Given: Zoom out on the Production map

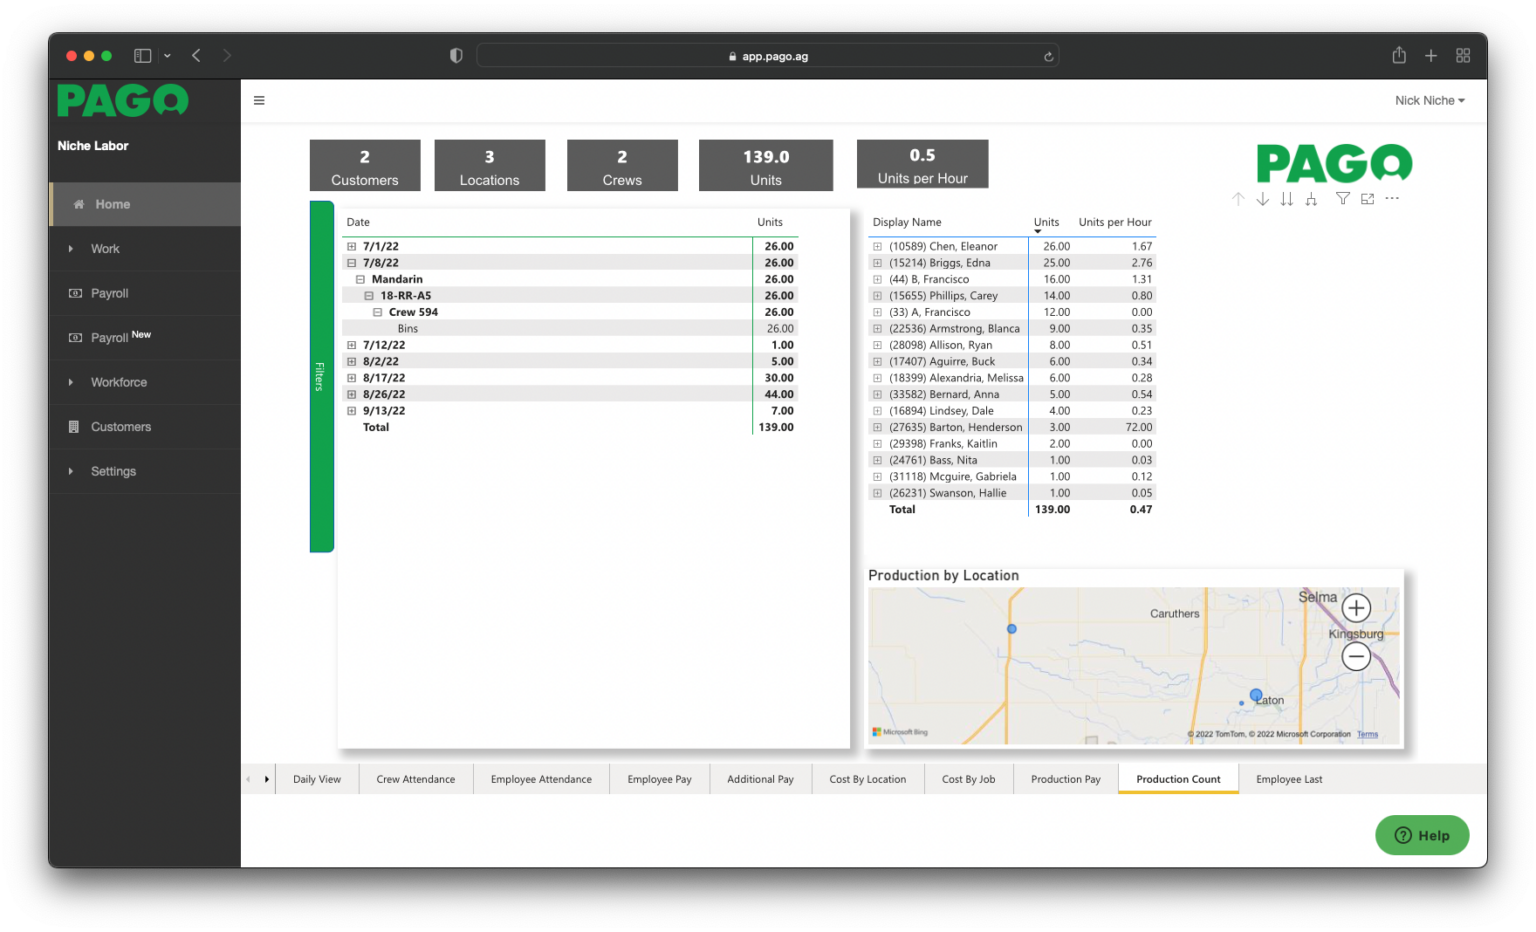Looking at the screenshot, I should pos(1356,656).
